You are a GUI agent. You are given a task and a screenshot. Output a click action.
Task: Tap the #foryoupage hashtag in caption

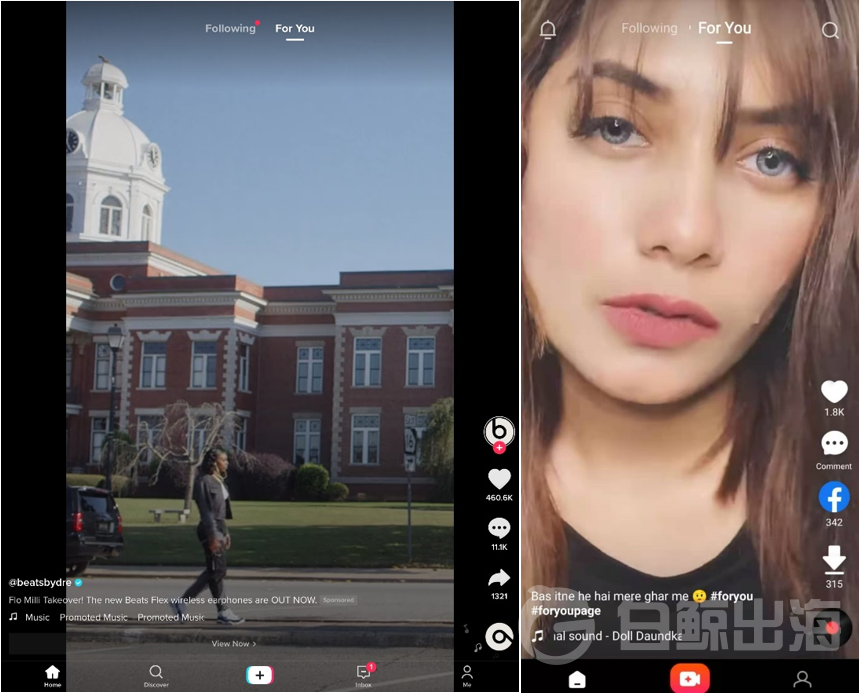(x=566, y=611)
